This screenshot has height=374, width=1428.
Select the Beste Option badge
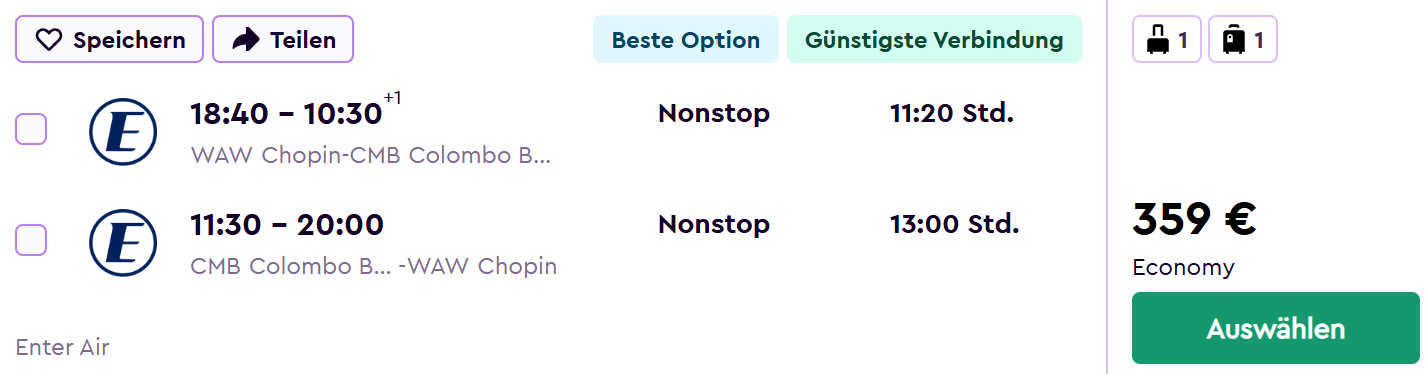pos(686,40)
